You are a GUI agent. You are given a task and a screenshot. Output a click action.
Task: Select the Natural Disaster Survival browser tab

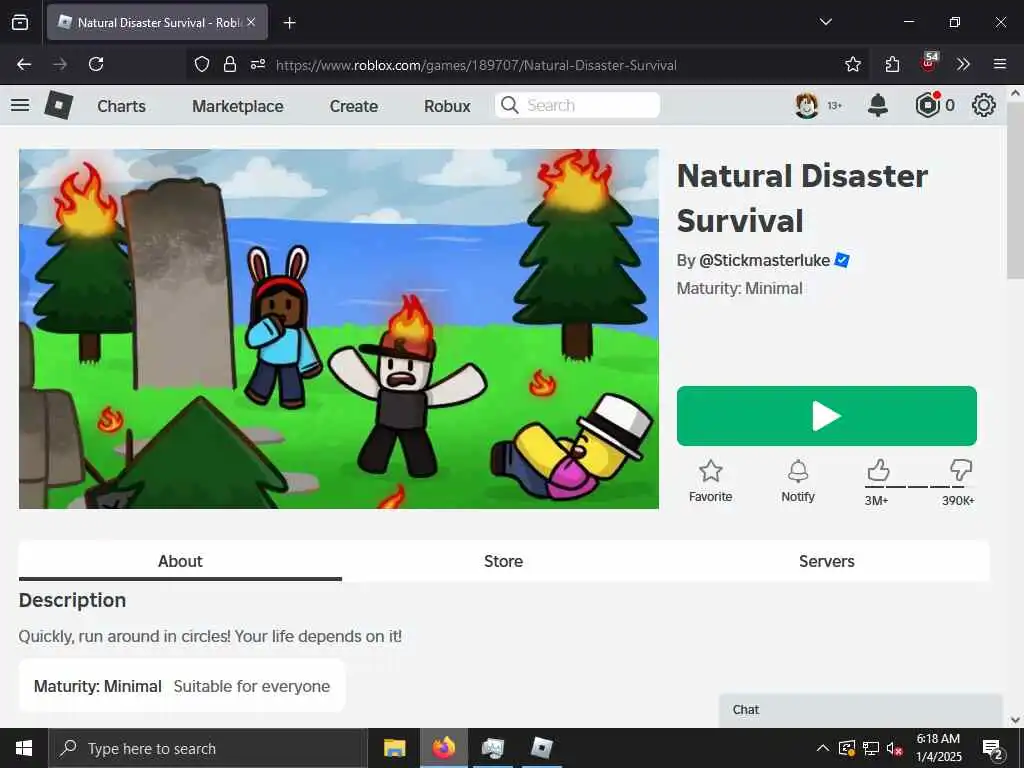pos(157,22)
